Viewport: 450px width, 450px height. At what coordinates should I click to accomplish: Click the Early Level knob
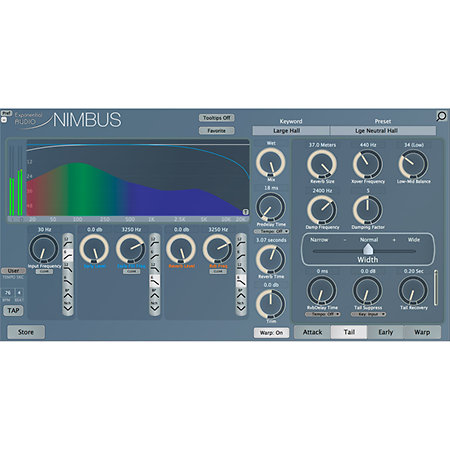94,249
